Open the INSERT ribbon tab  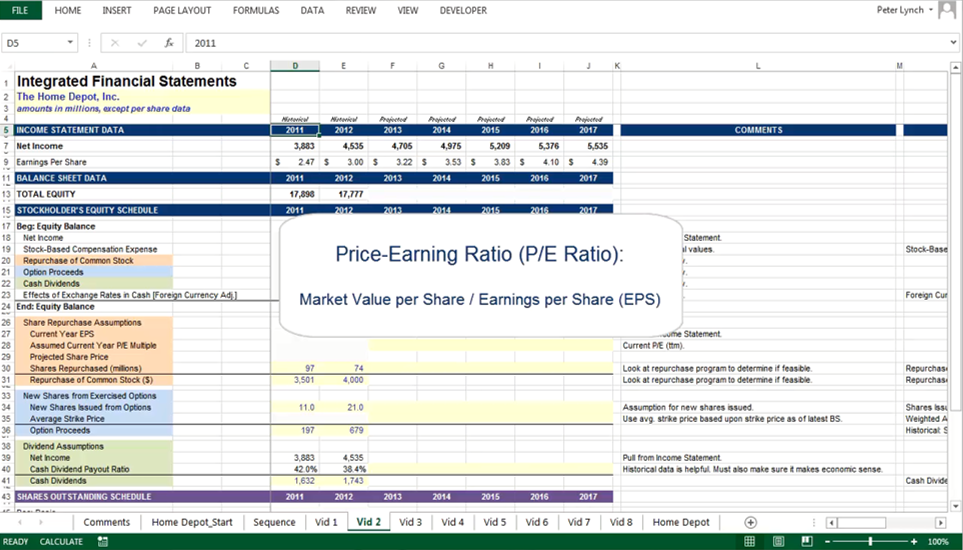(117, 10)
